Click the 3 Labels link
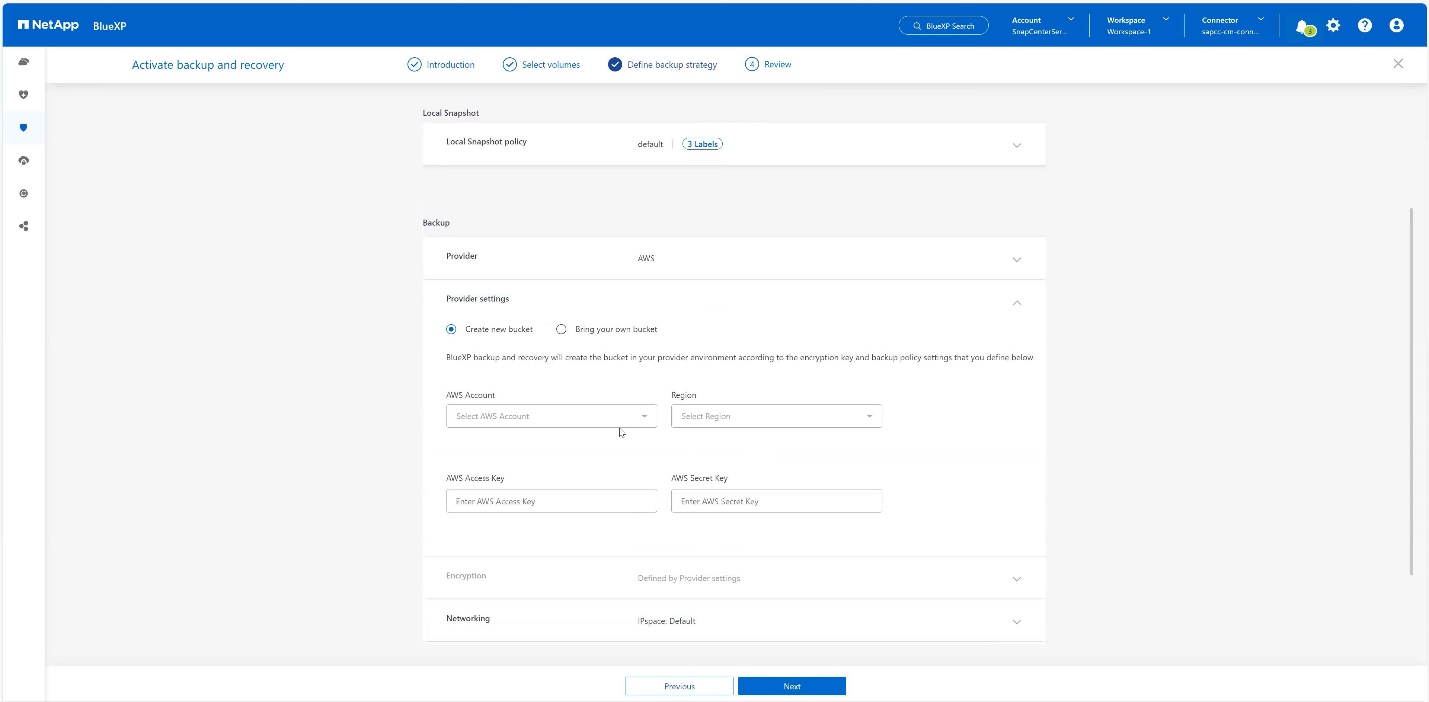 tap(702, 144)
